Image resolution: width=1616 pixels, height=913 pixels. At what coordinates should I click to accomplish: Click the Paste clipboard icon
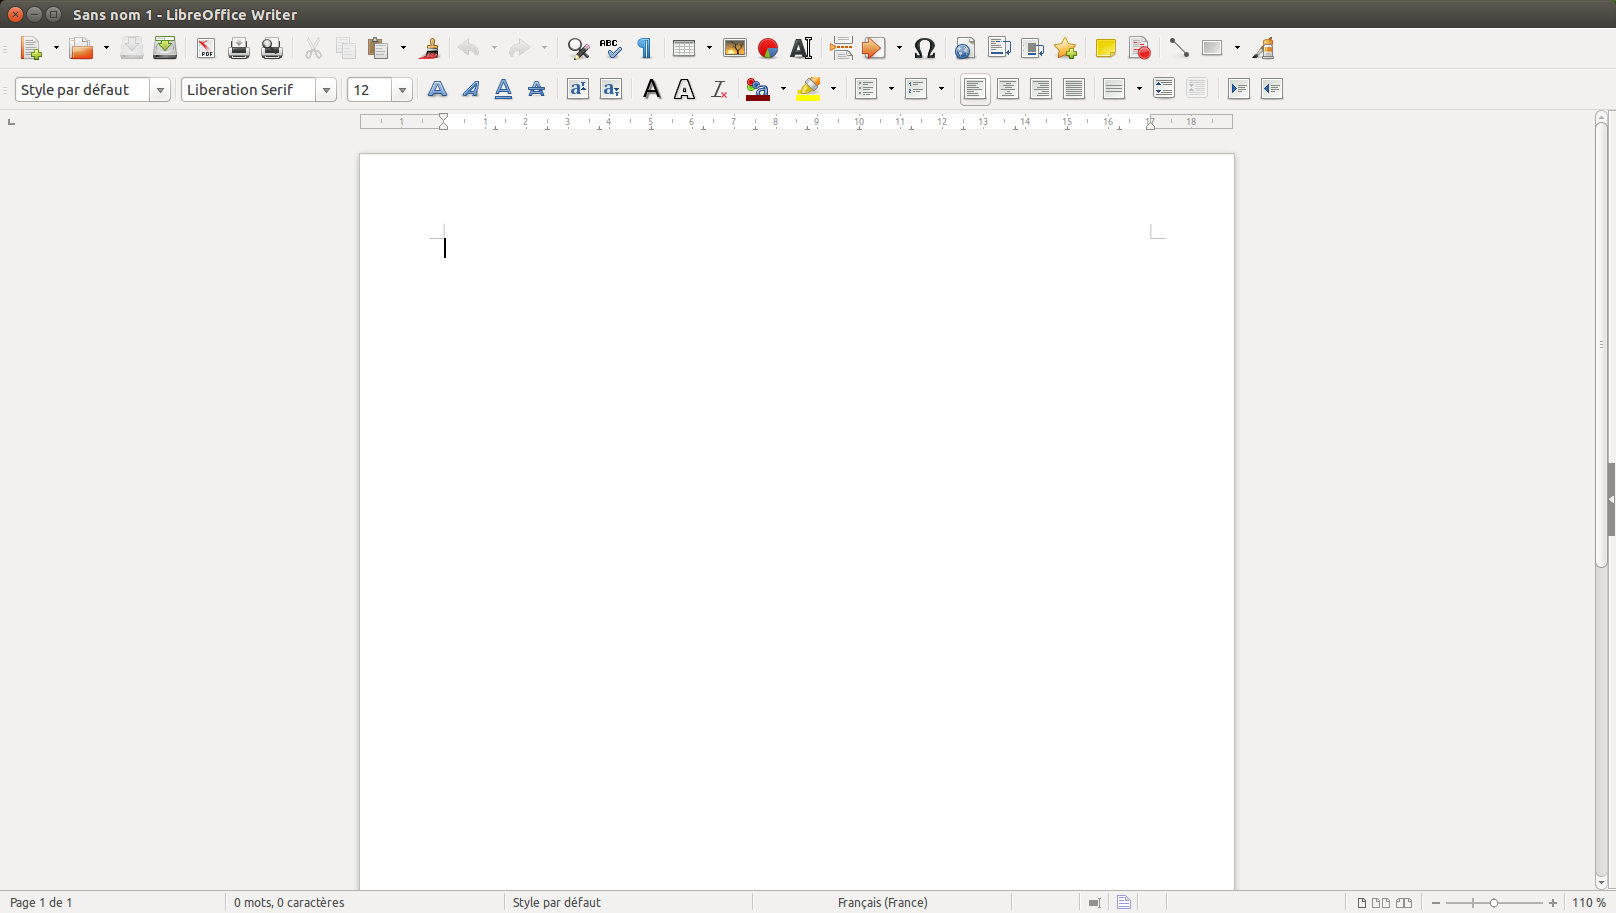coord(378,48)
